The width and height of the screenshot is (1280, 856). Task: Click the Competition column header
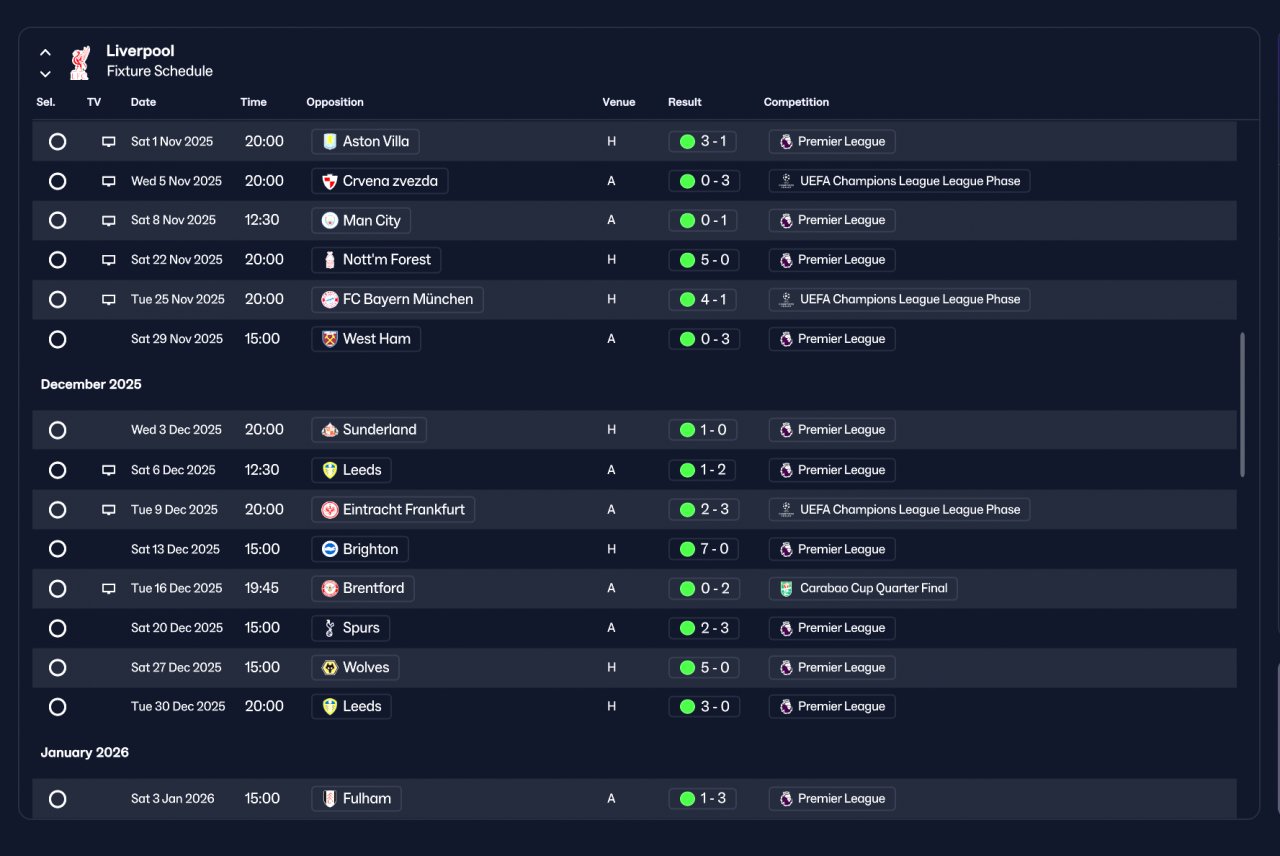tap(796, 102)
